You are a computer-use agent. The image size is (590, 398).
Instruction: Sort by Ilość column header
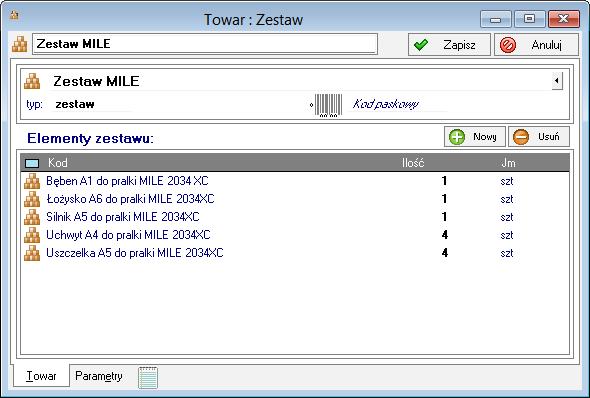coord(413,163)
